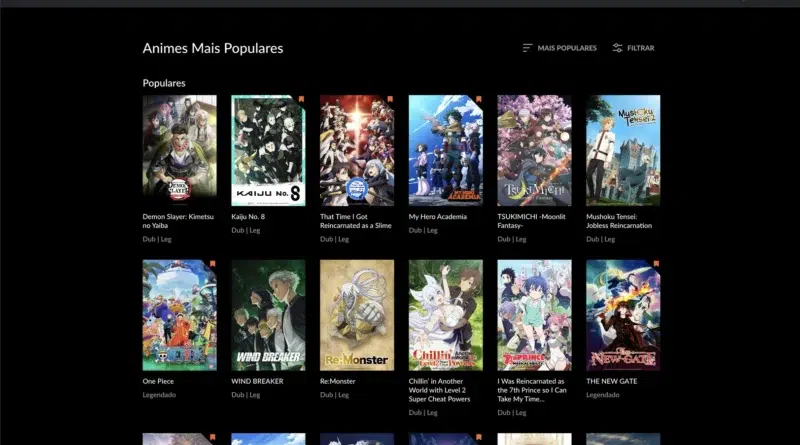This screenshot has width=800, height=445.
Task: Open the 7th Prince anime poster
Action: (x=535, y=315)
